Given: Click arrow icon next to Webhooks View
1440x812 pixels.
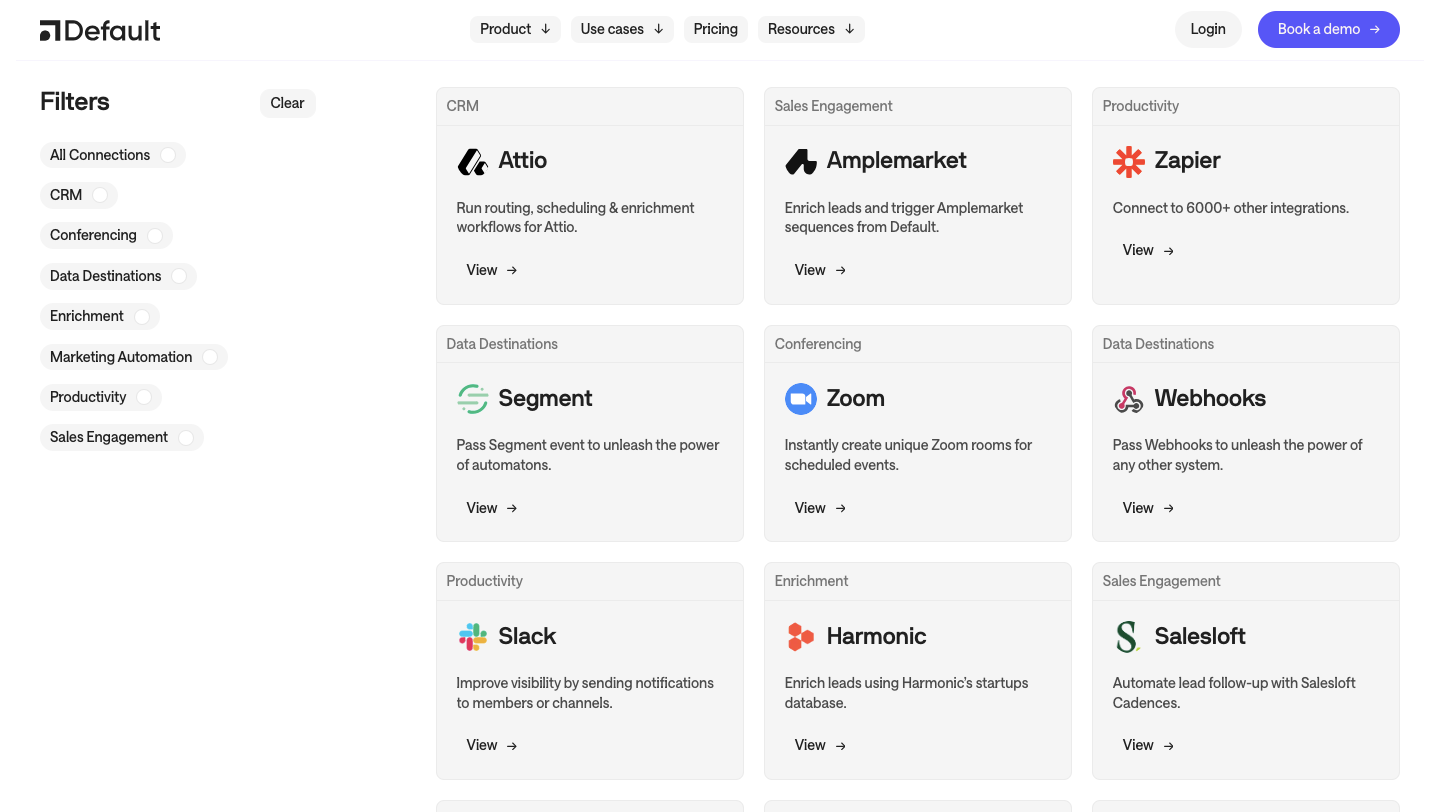Looking at the screenshot, I should pos(1168,508).
